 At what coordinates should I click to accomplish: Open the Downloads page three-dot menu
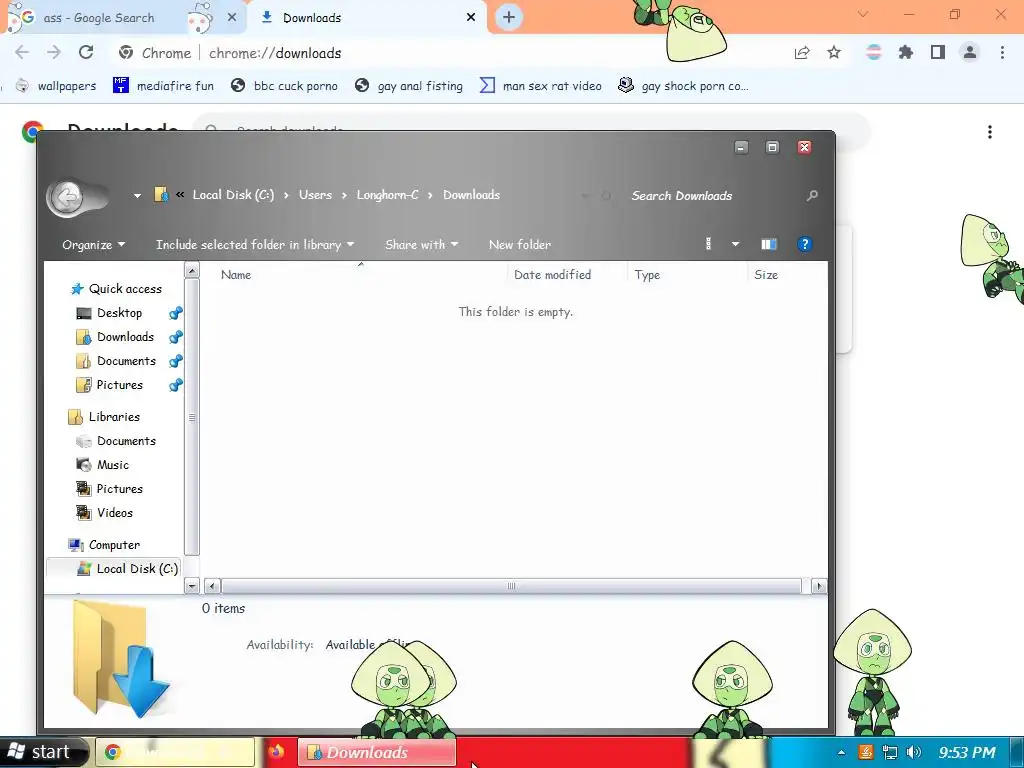pos(990,132)
